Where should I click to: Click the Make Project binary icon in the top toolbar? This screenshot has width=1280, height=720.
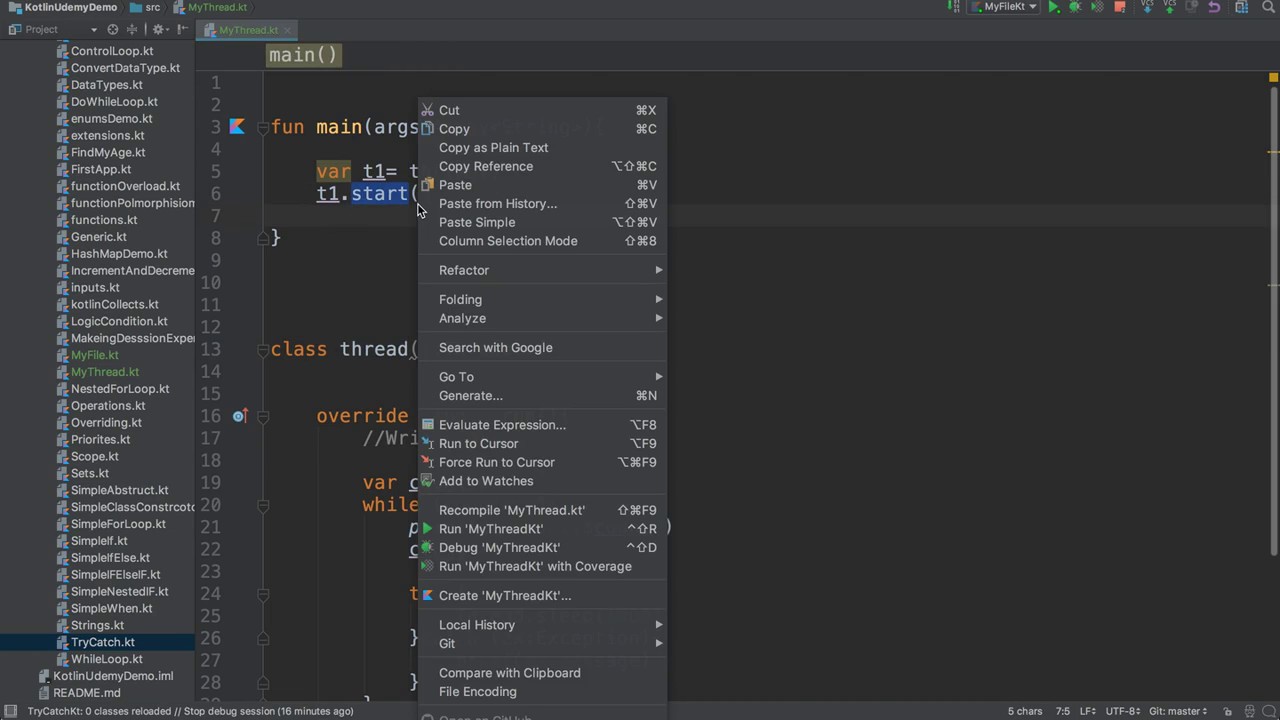coord(955,7)
